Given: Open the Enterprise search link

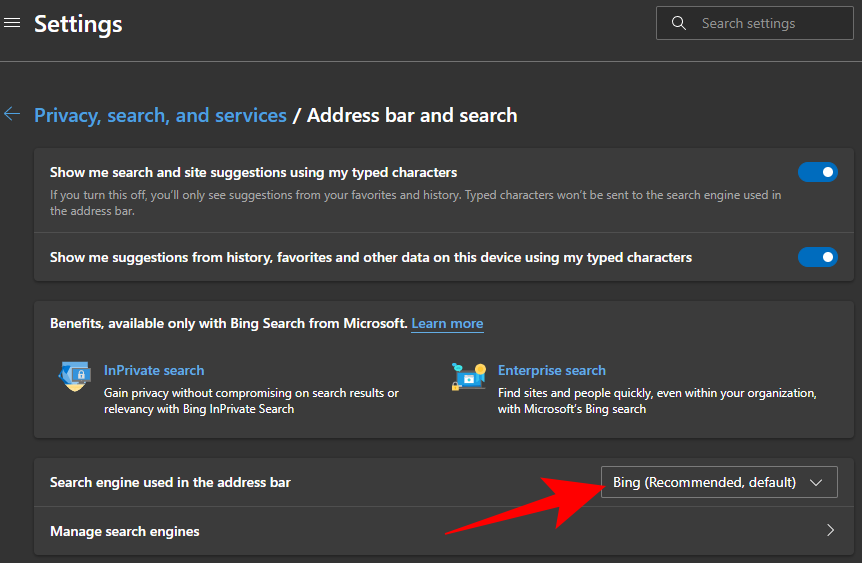Looking at the screenshot, I should (552, 370).
